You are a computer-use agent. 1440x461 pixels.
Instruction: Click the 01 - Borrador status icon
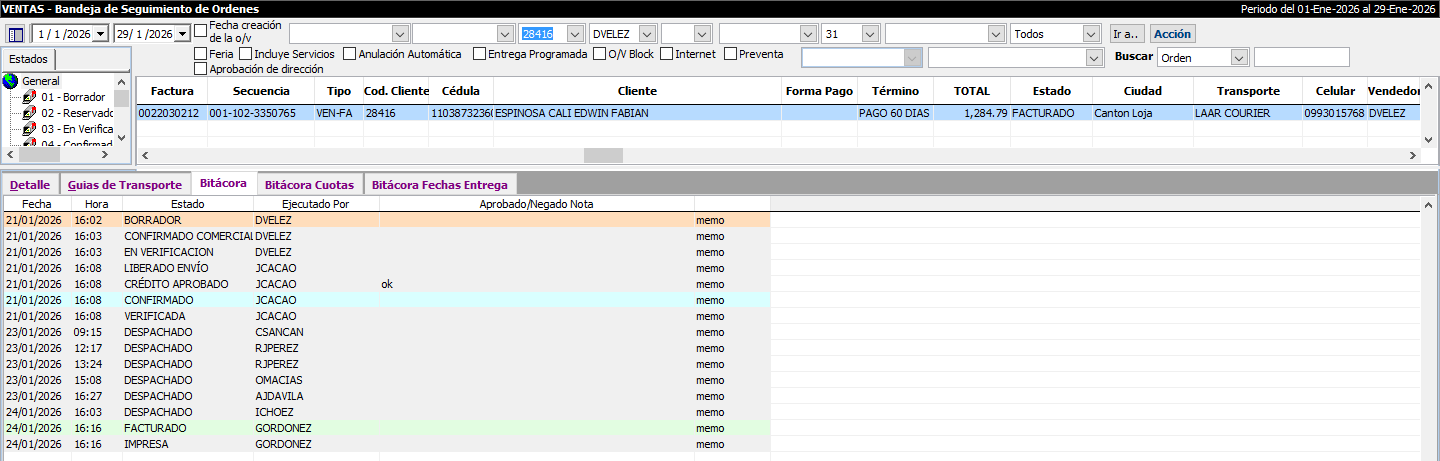[x=30, y=98]
